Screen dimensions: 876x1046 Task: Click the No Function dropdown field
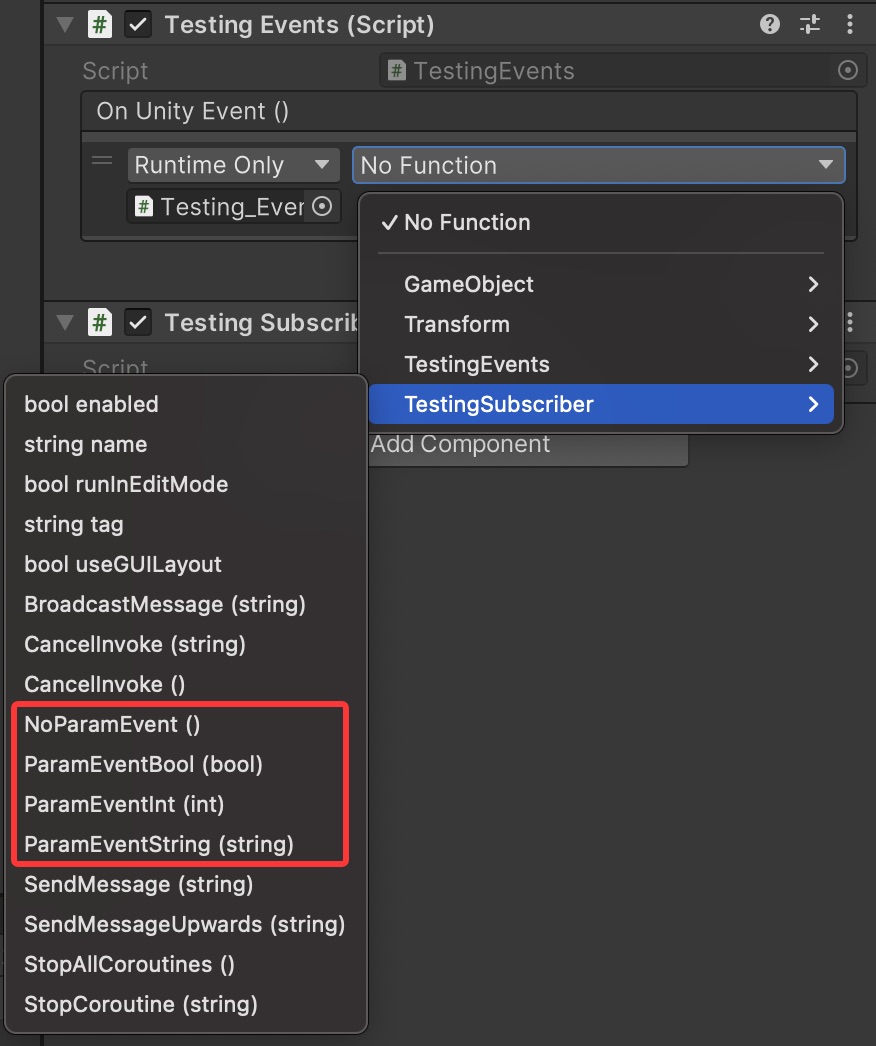[597, 165]
